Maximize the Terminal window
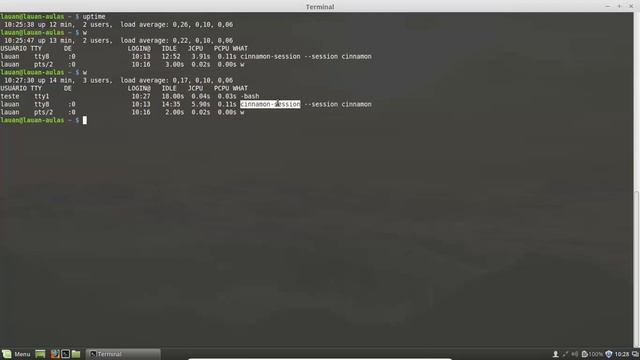This screenshot has height=360, width=640. [619, 6]
